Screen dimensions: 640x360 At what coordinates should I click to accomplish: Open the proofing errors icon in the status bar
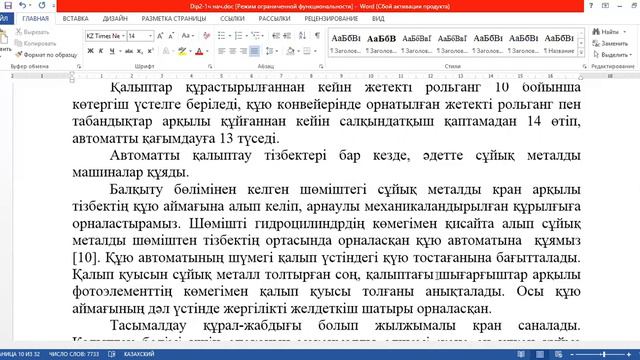(111, 354)
